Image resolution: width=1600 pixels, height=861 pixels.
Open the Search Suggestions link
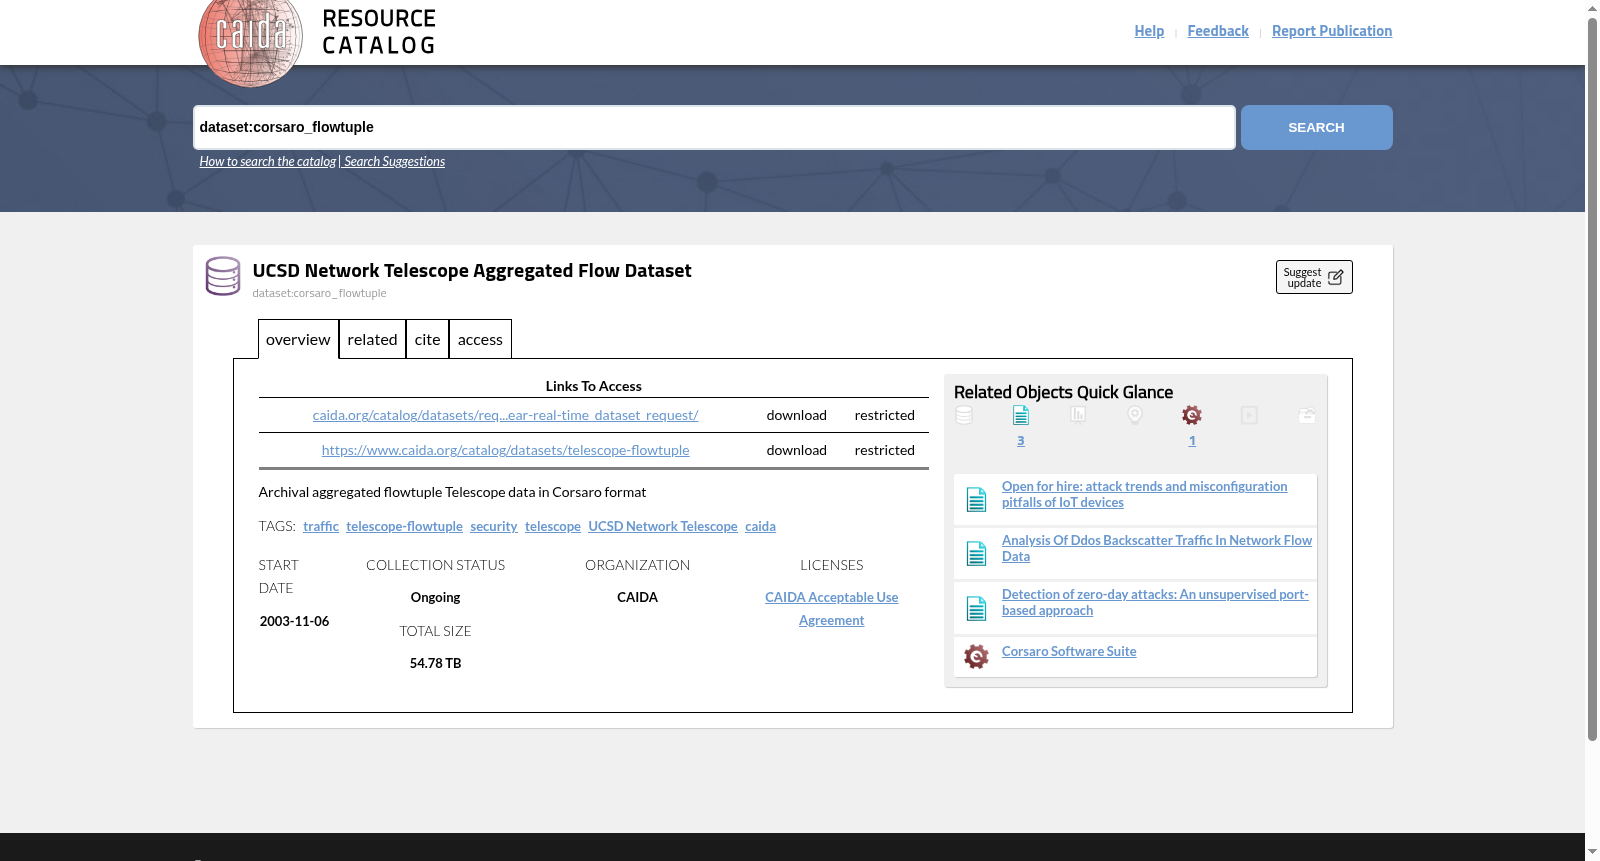coord(394,161)
